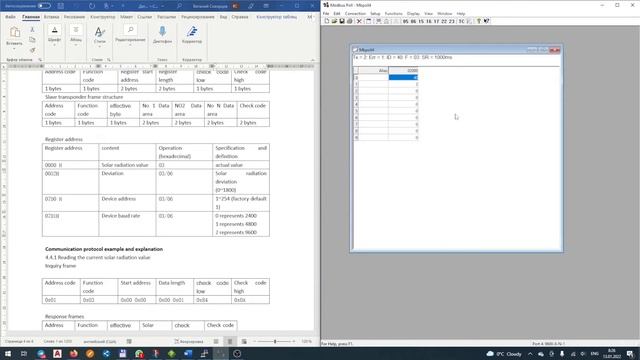The width and height of the screenshot is (640, 360).
Task: Switch to Справка tab in Word
Action: coord(240,17)
